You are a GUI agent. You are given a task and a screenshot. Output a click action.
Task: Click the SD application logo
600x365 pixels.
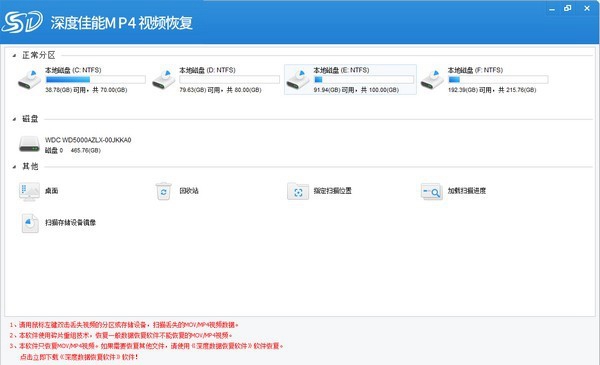[x=22, y=22]
